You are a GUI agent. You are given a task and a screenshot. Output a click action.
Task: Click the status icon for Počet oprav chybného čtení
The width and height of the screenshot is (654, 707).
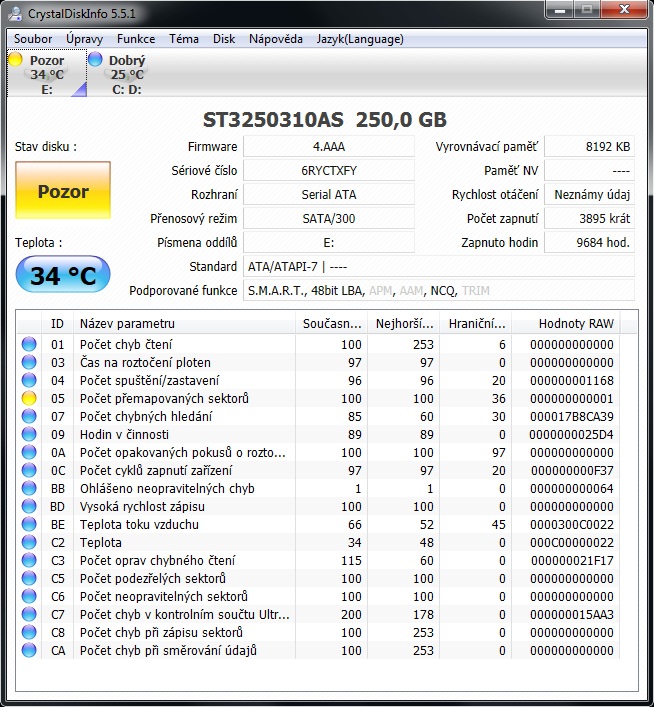coord(29,560)
